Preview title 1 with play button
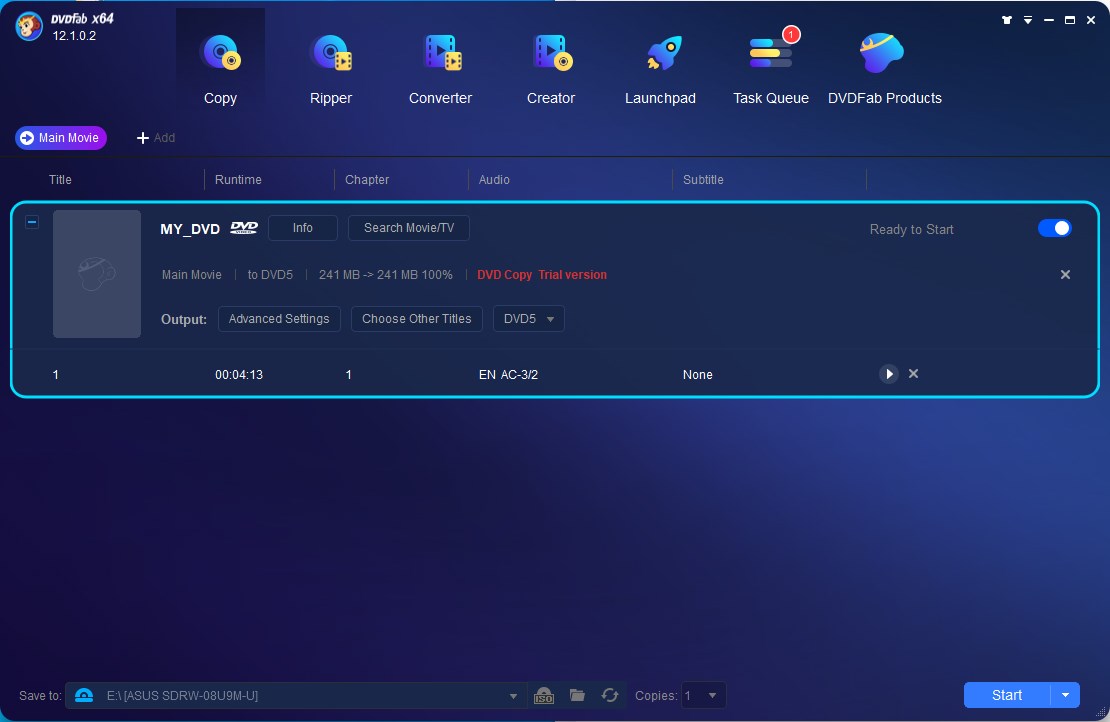The height and width of the screenshot is (722, 1110). (x=888, y=374)
